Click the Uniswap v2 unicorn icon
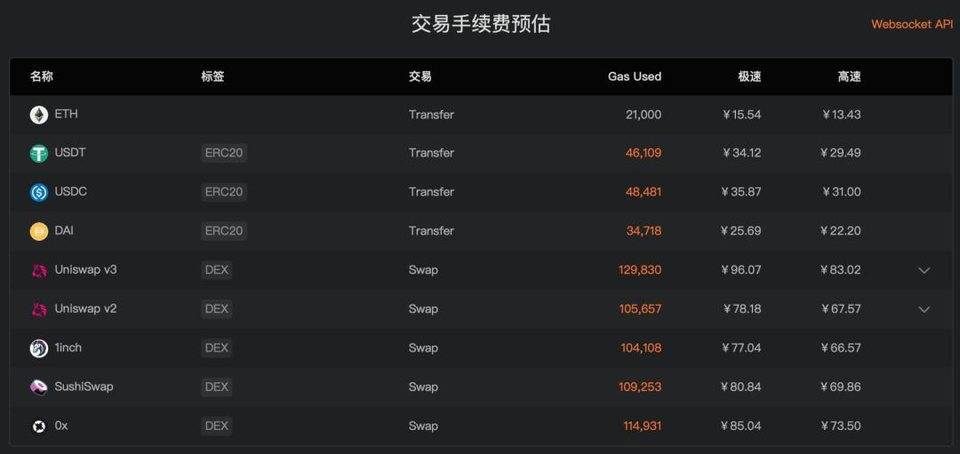Screen dimensions: 960x454 (x=39, y=310)
